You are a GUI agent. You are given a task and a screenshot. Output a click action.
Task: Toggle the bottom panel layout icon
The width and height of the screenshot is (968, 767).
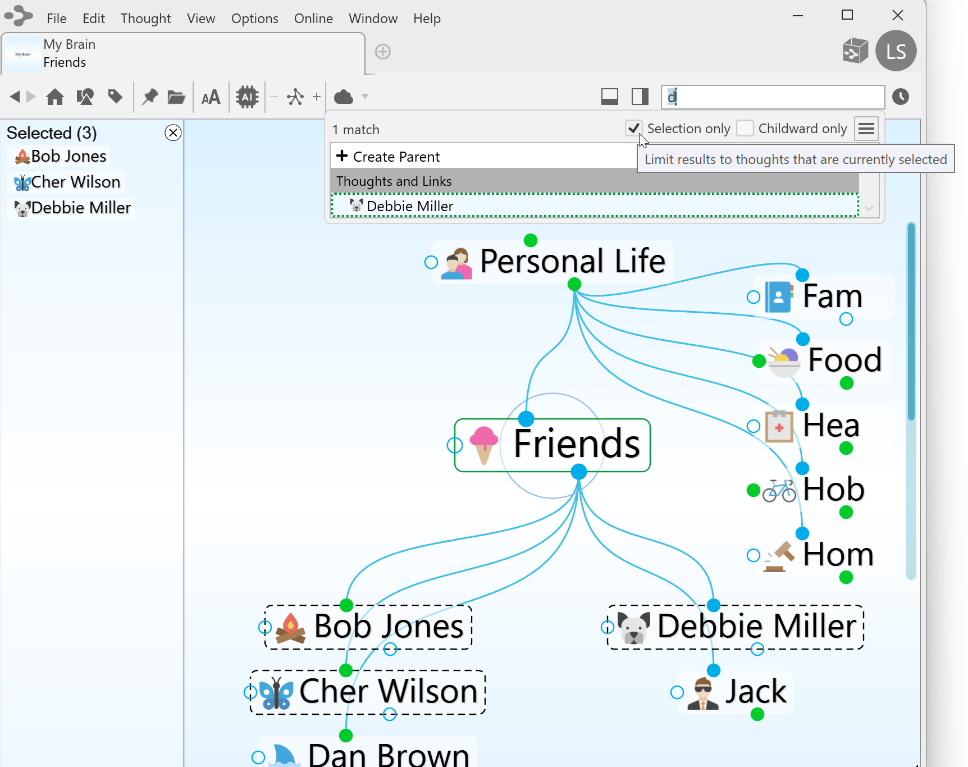[x=609, y=97]
